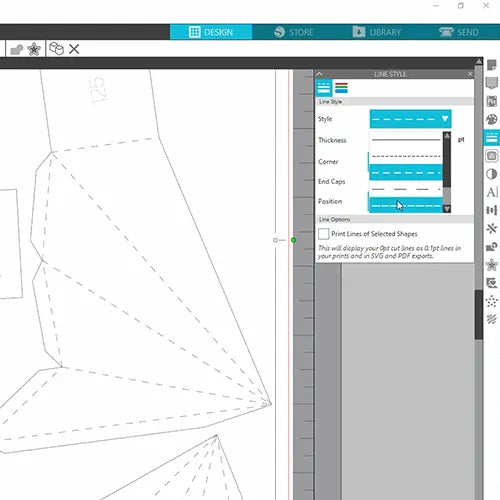The width and height of the screenshot is (500, 500).
Task: Click the X icon beside cubes icon
Action: [x=74, y=49]
